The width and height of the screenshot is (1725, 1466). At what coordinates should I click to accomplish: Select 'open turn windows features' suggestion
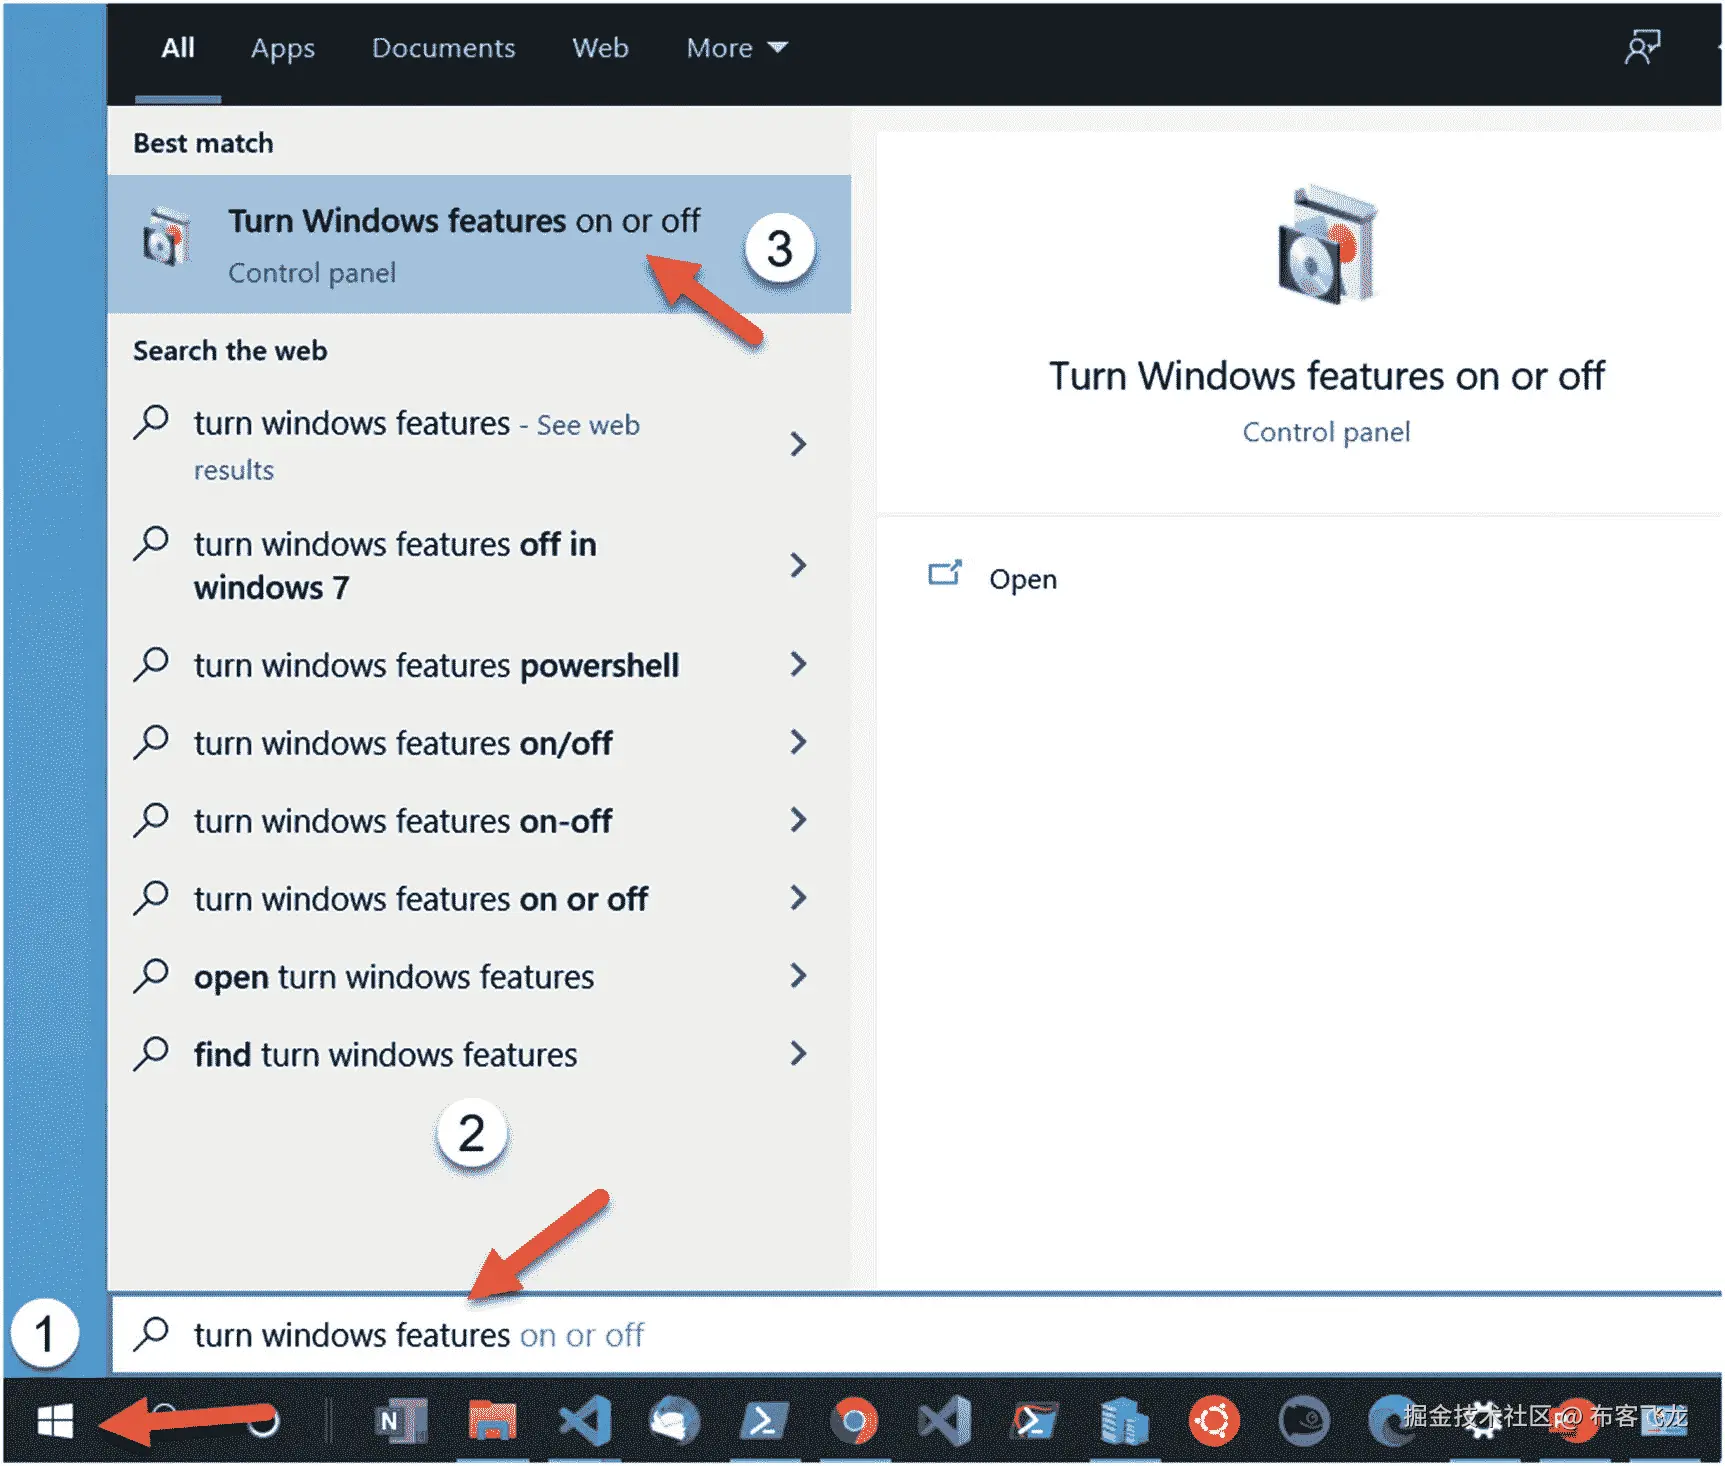pos(479,977)
